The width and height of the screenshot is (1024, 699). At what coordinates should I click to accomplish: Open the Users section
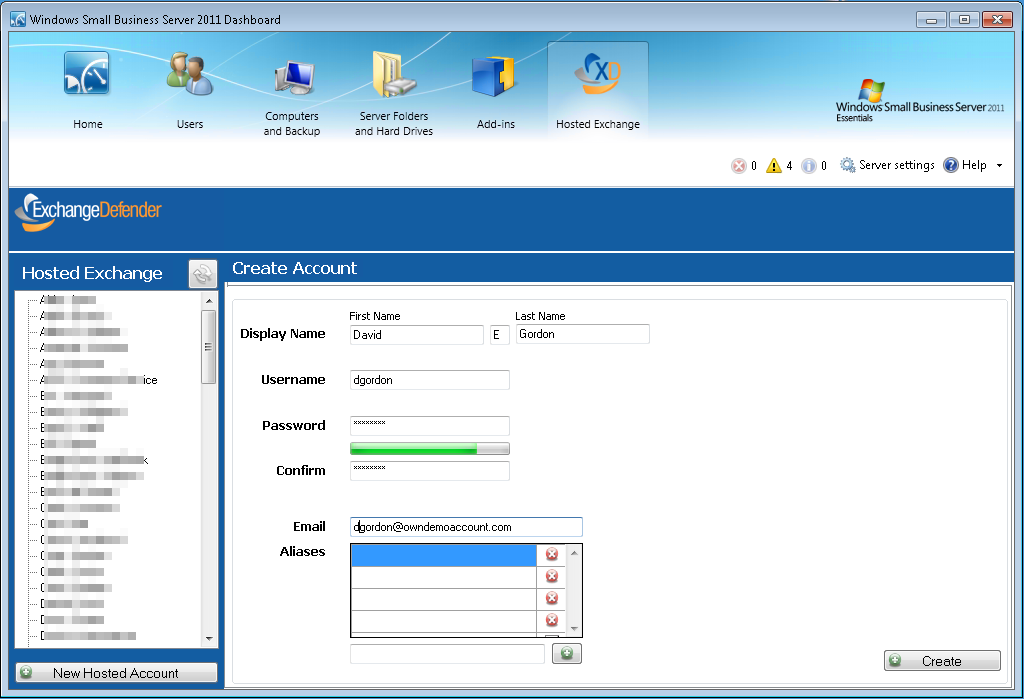(x=189, y=90)
